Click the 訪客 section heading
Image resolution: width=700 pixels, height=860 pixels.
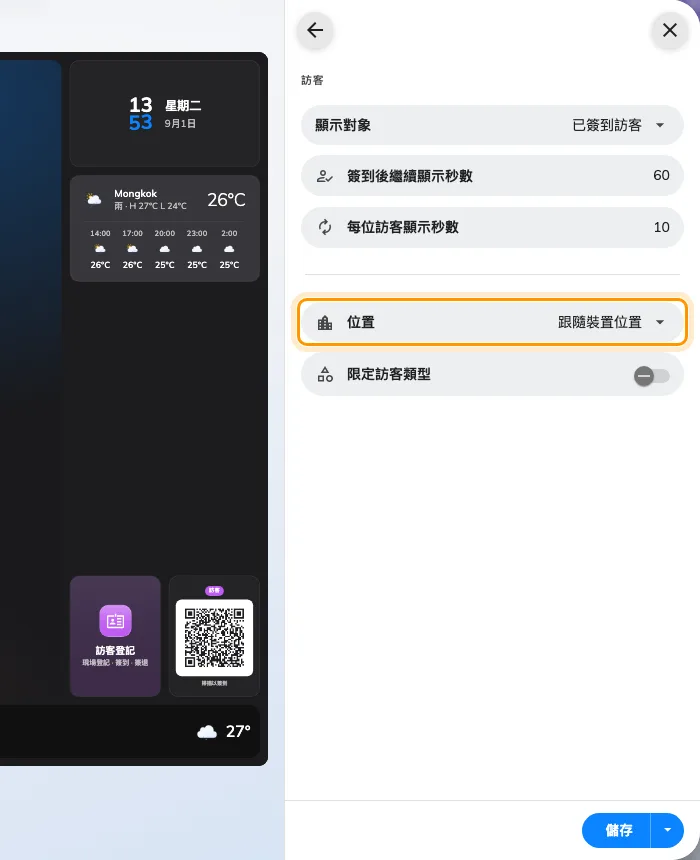(312, 81)
